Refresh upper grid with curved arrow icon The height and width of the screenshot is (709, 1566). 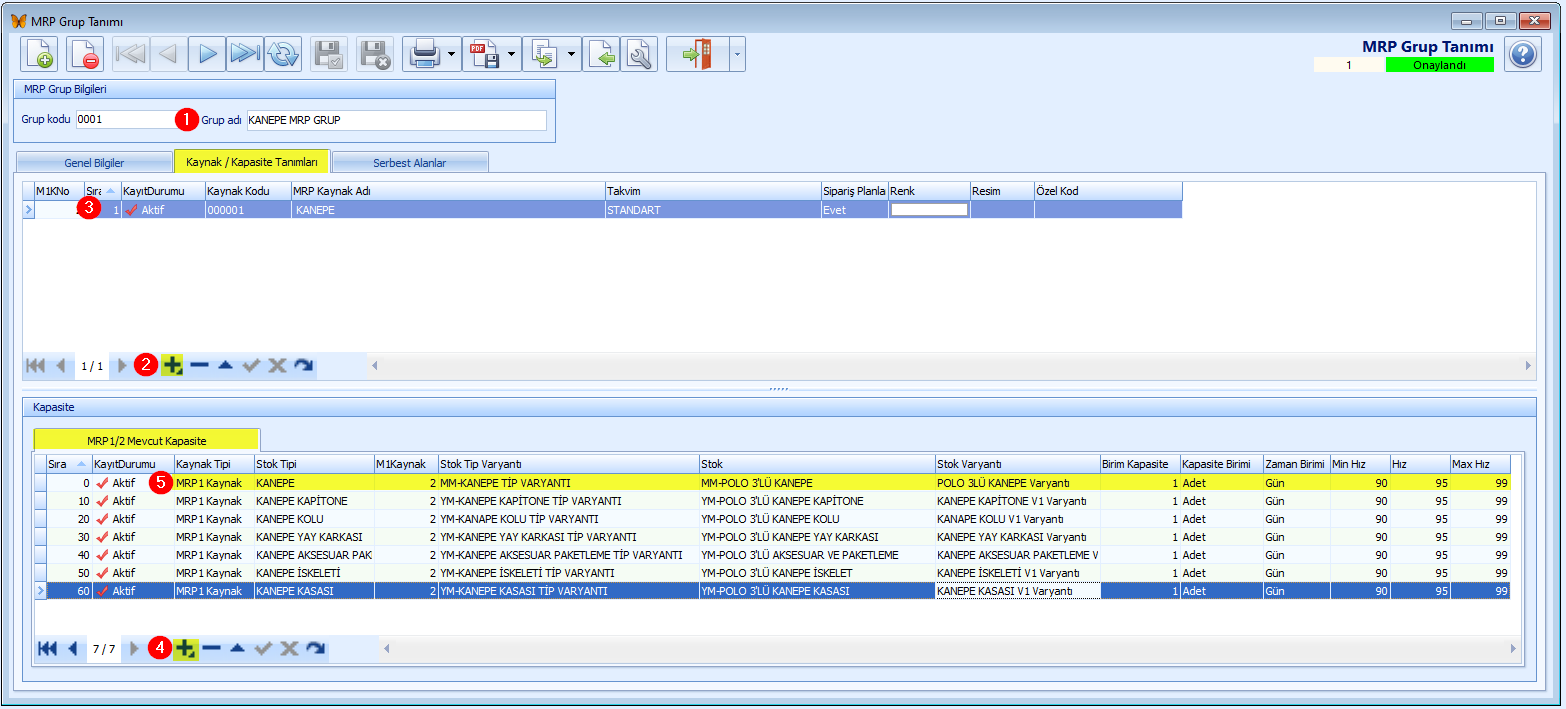303,366
